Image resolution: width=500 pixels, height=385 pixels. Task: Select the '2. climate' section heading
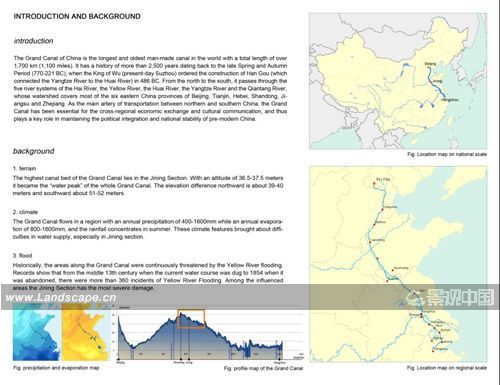(25, 212)
